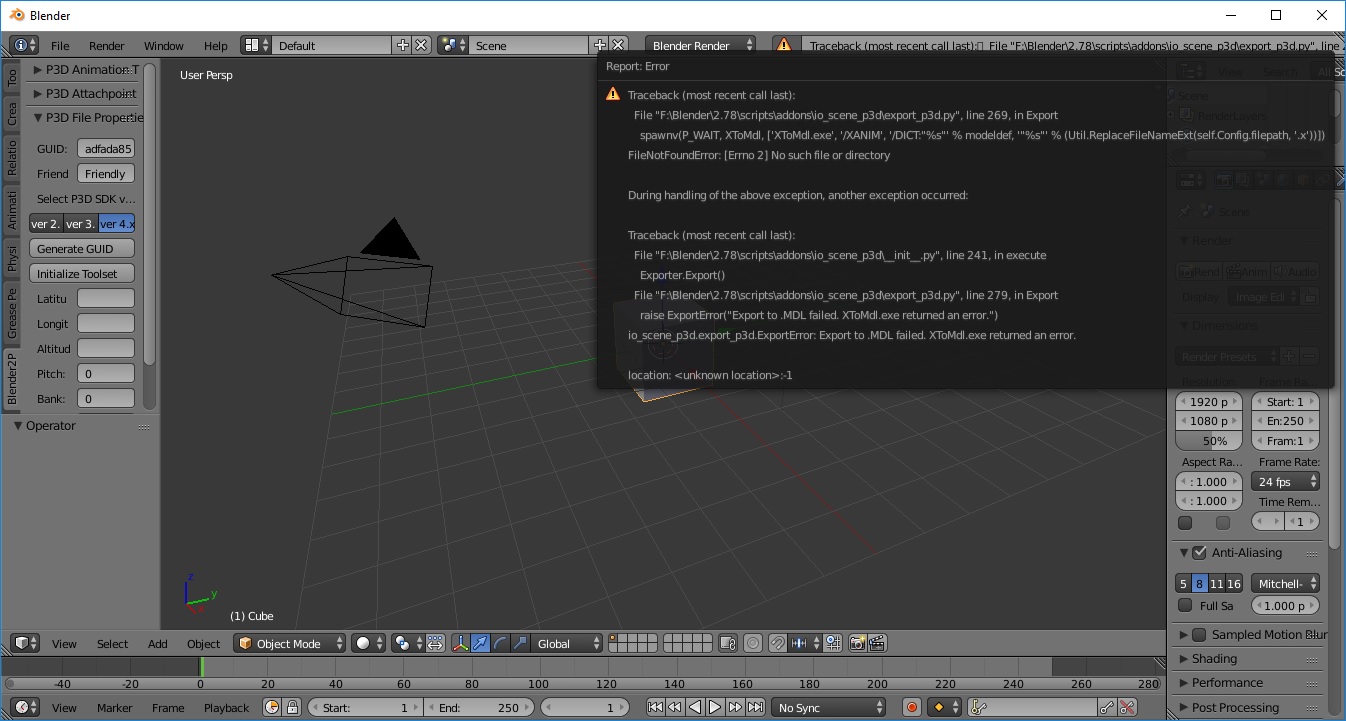Enable the rotate manipulator in the header
Screen dimensions: 1346x721
500,643
